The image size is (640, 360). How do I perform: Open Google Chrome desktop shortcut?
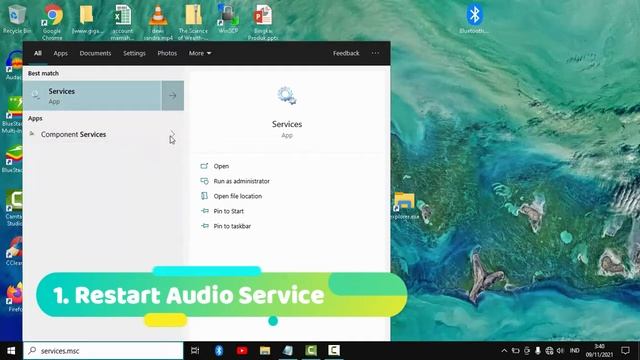pyautogui.click(x=52, y=21)
